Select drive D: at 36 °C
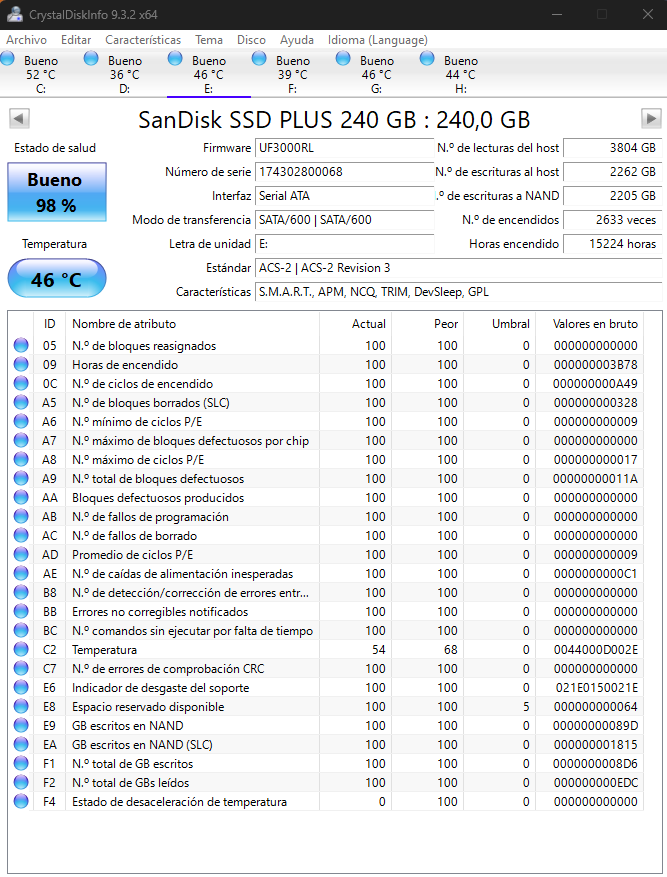Image resolution: width=667 pixels, height=877 pixels. 125,74
